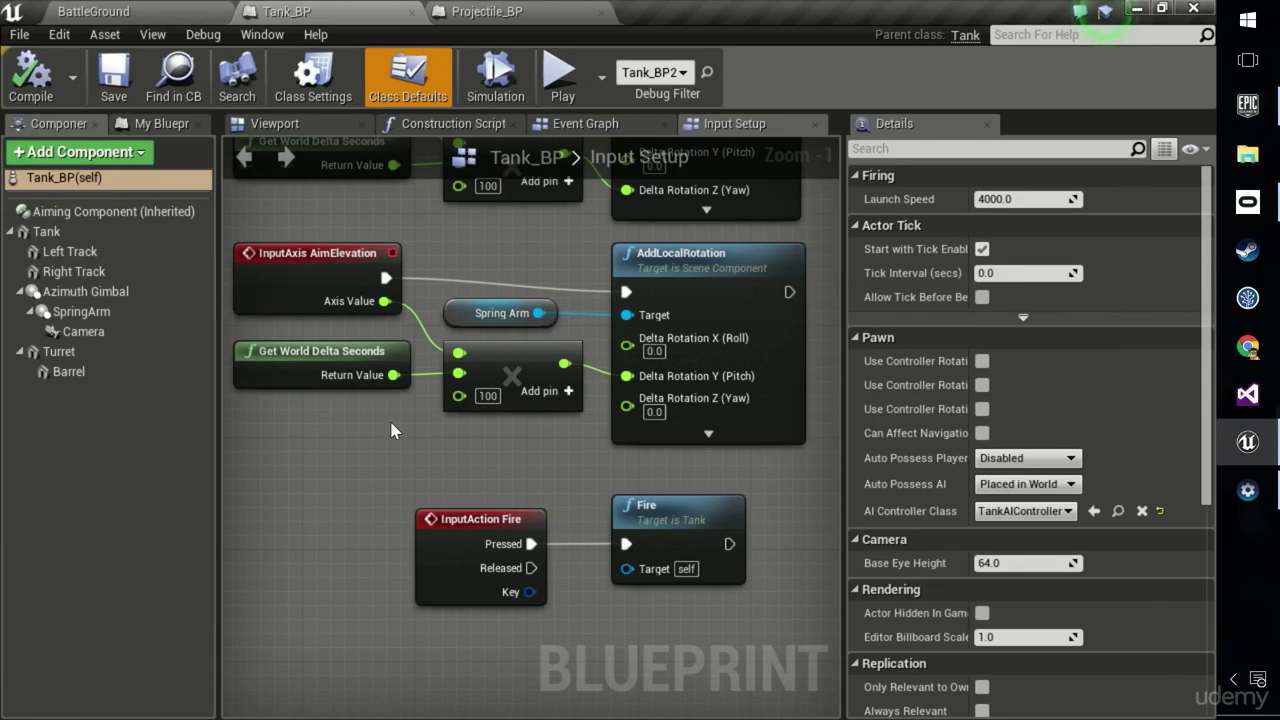Image resolution: width=1280 pixels, height=720 pixels.
Task: Open the My Blueprint panel tab
Action: (x=161, y=124)
